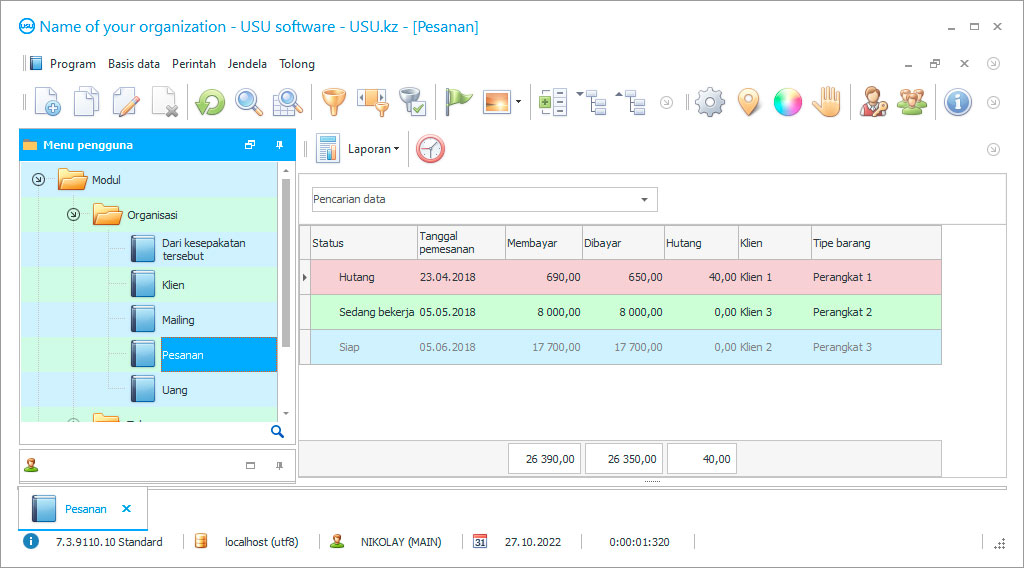Click the expand tree icon
Image resolution: width=1024 pixels, height=568 pixels.
592,103
